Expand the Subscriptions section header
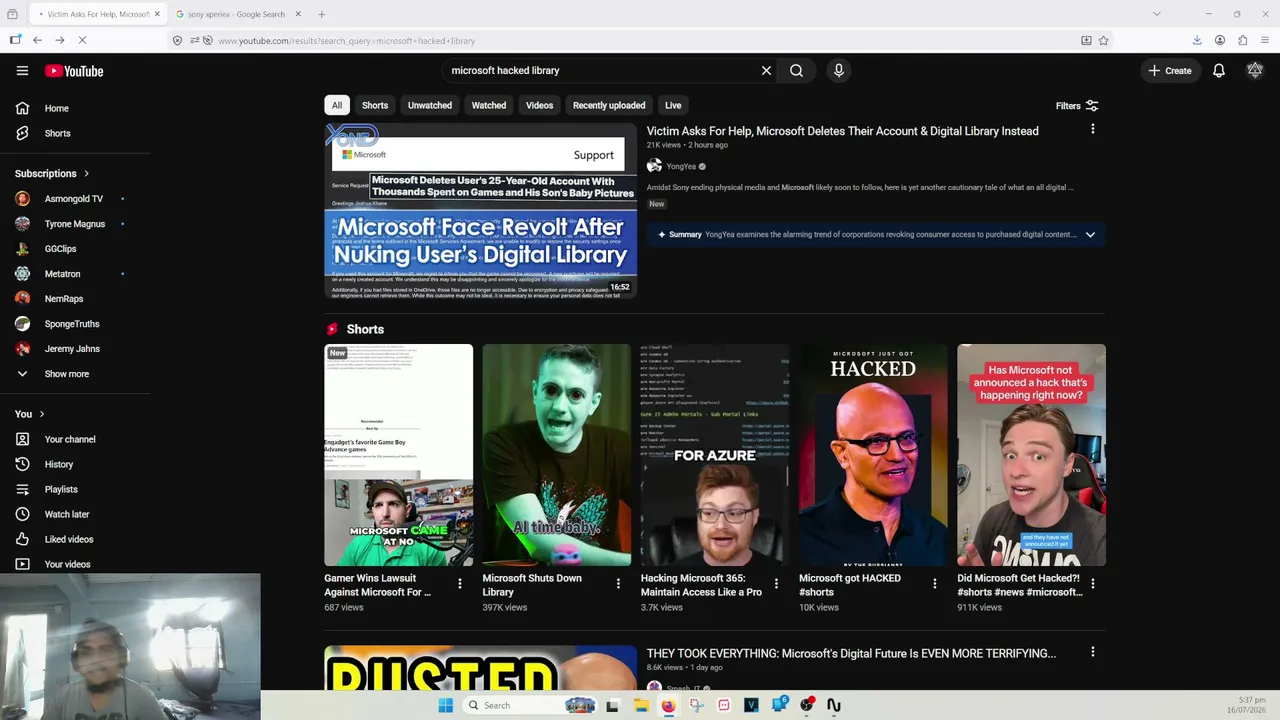This screenshot has height=720, width=1280. click(x=52, y=174)
